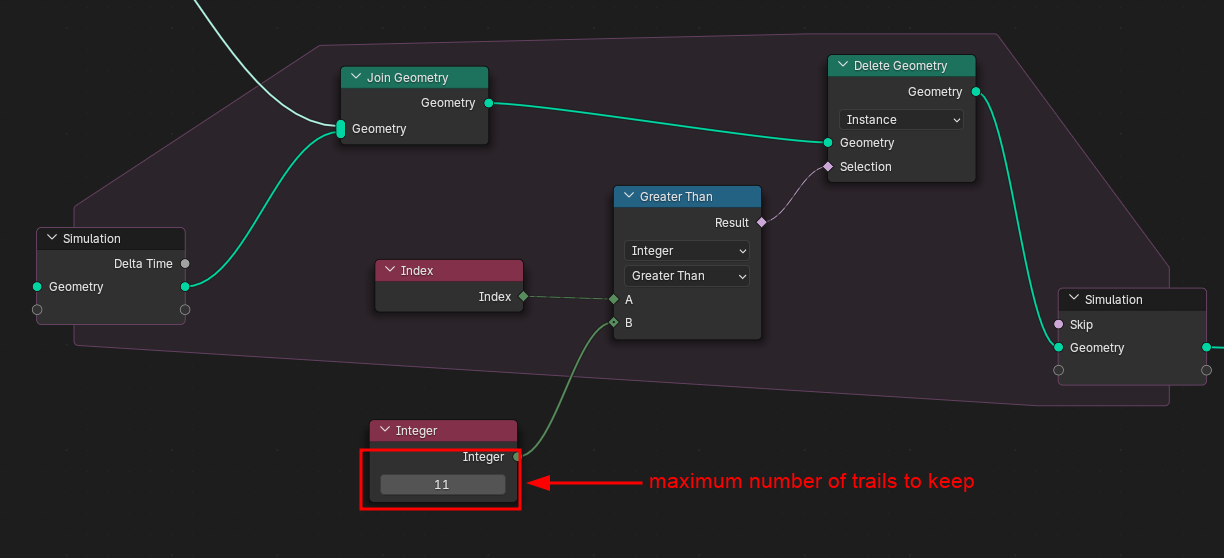The image size is (1224, 558).
Task: Click the Delete Geometry Selection input socket
Action: (x=828, y=167)
